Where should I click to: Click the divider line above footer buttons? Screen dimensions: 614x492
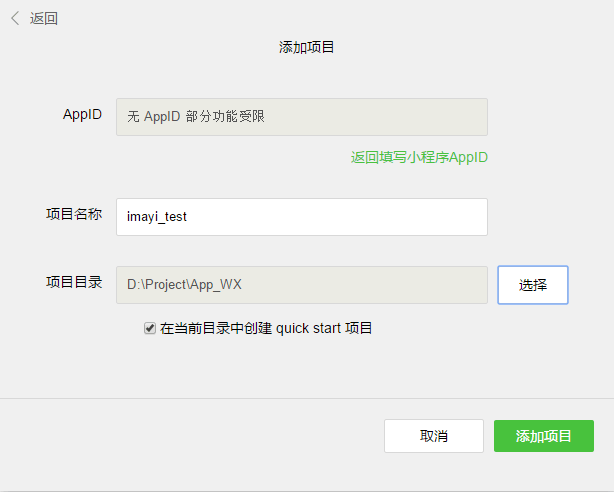tap(307, 398)
